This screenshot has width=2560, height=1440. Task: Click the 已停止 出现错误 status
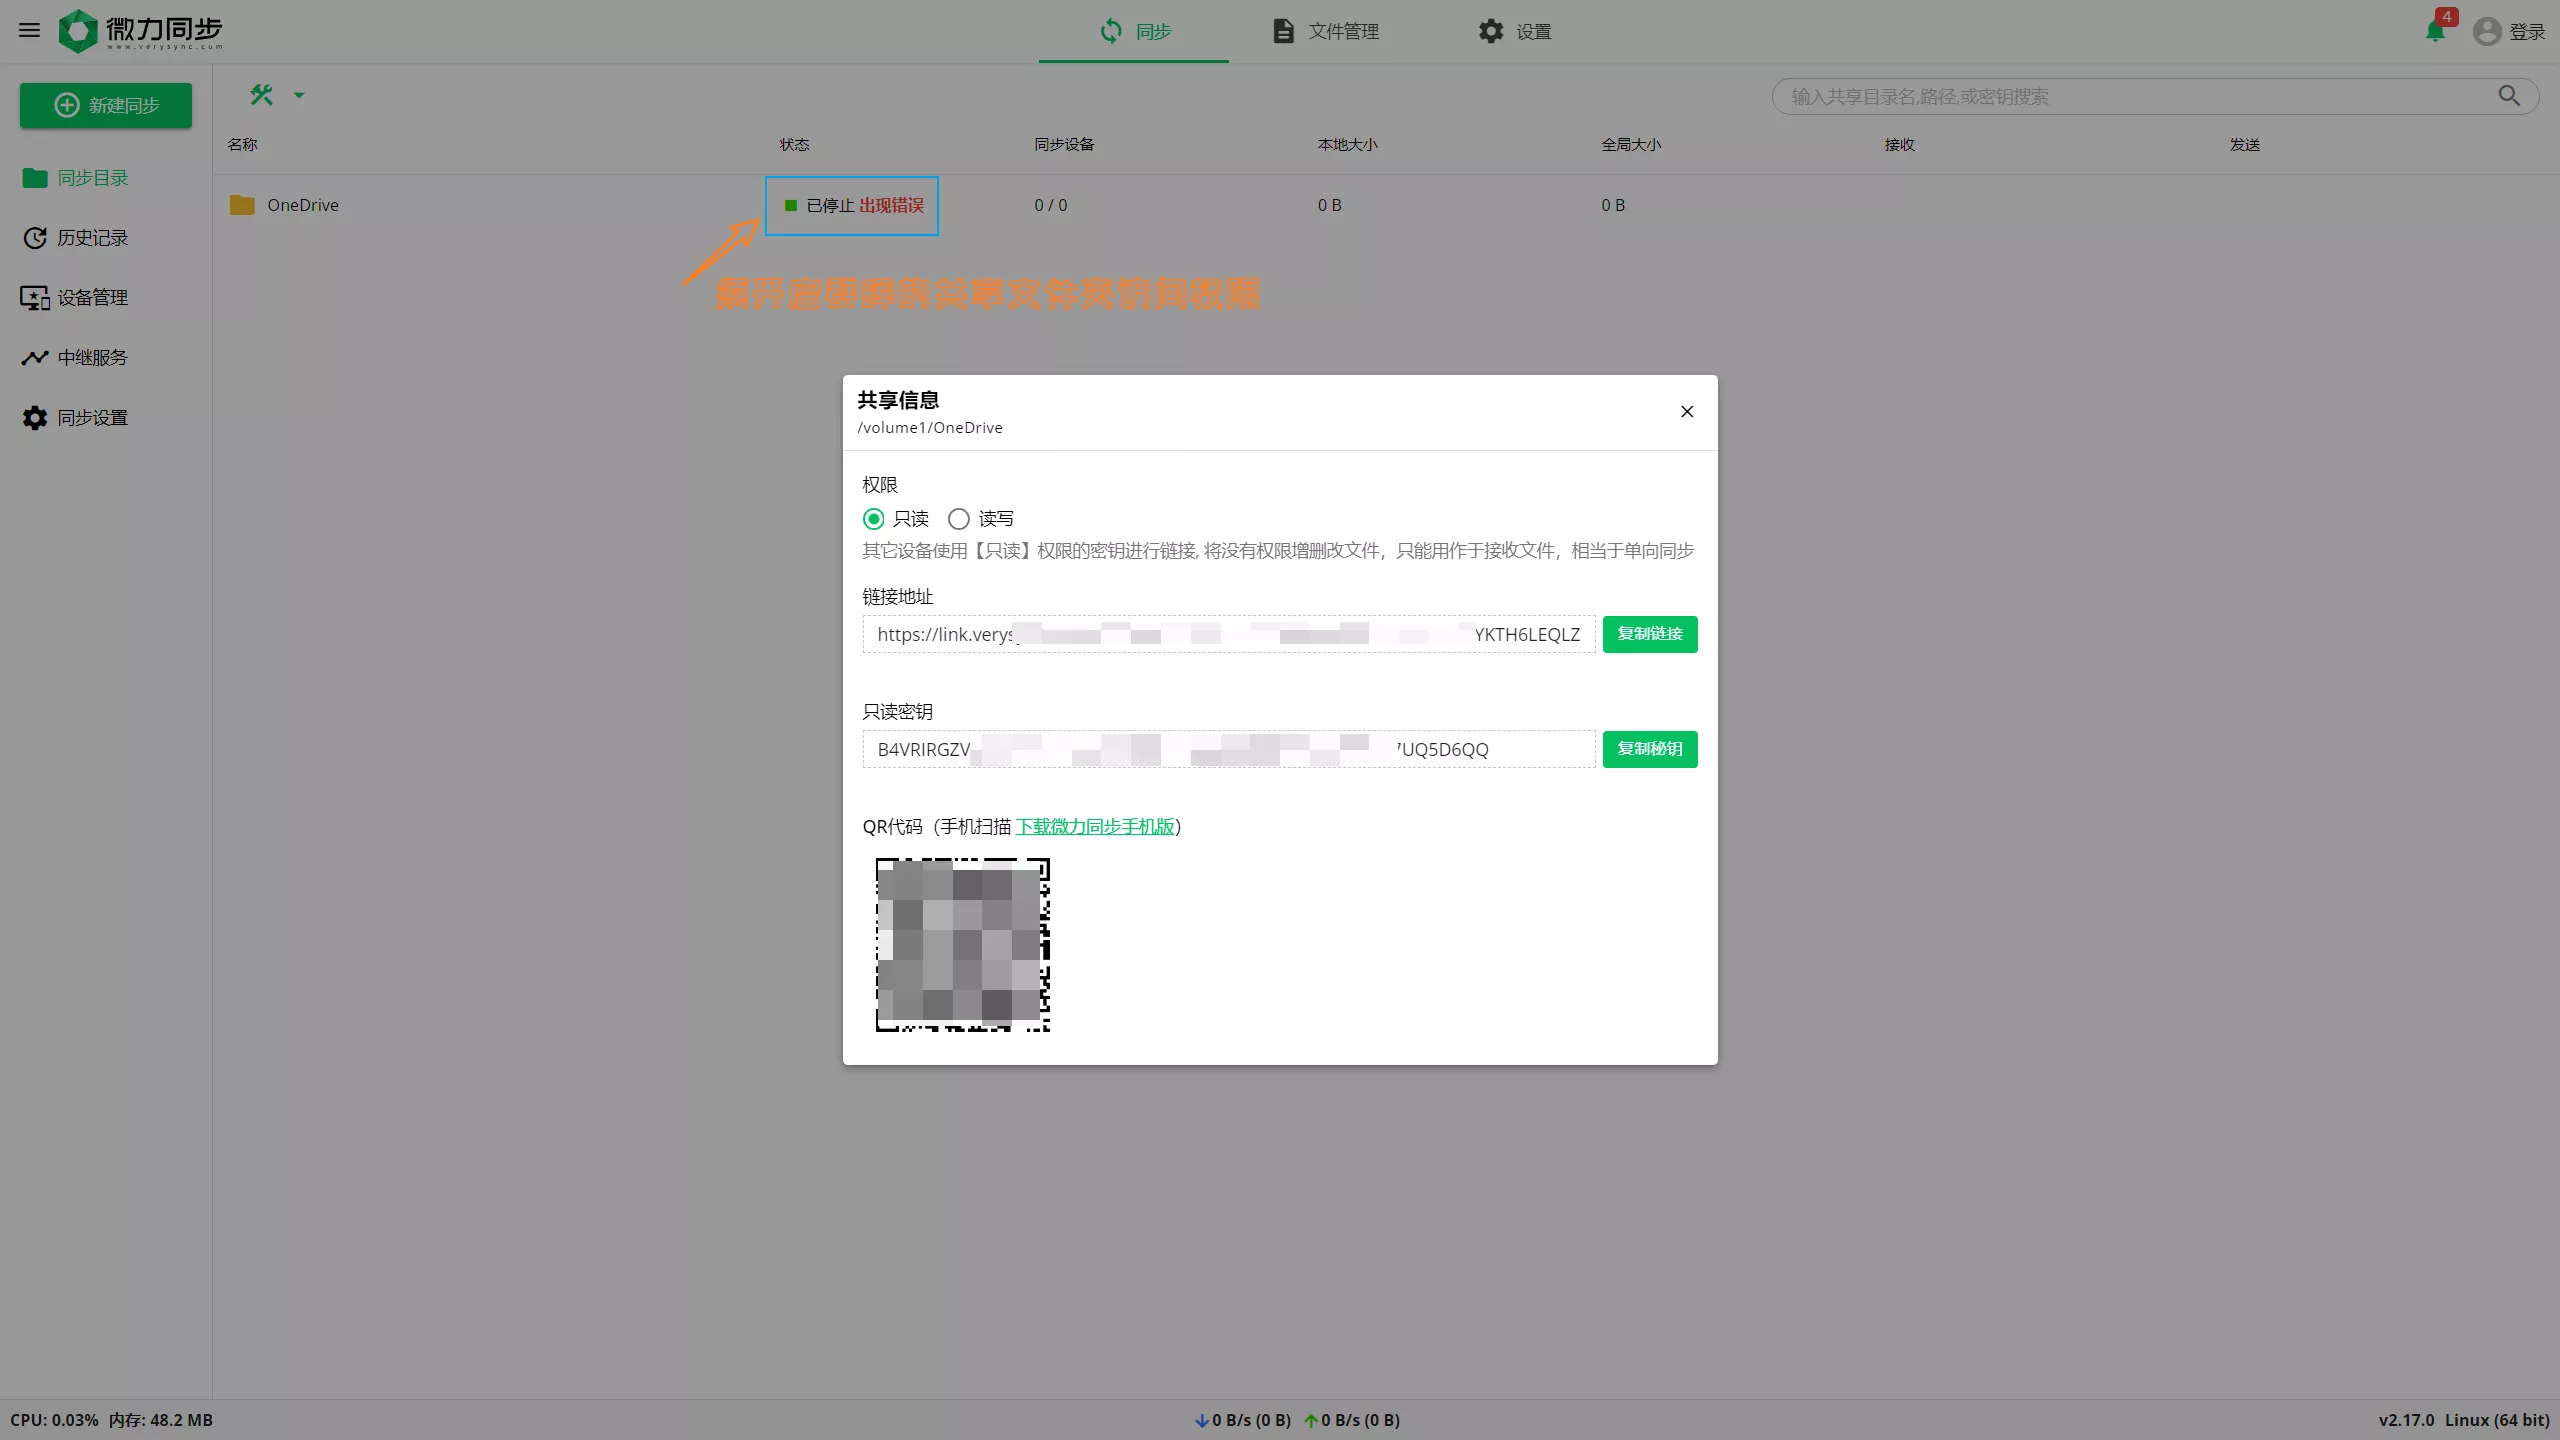click(853, 206)
